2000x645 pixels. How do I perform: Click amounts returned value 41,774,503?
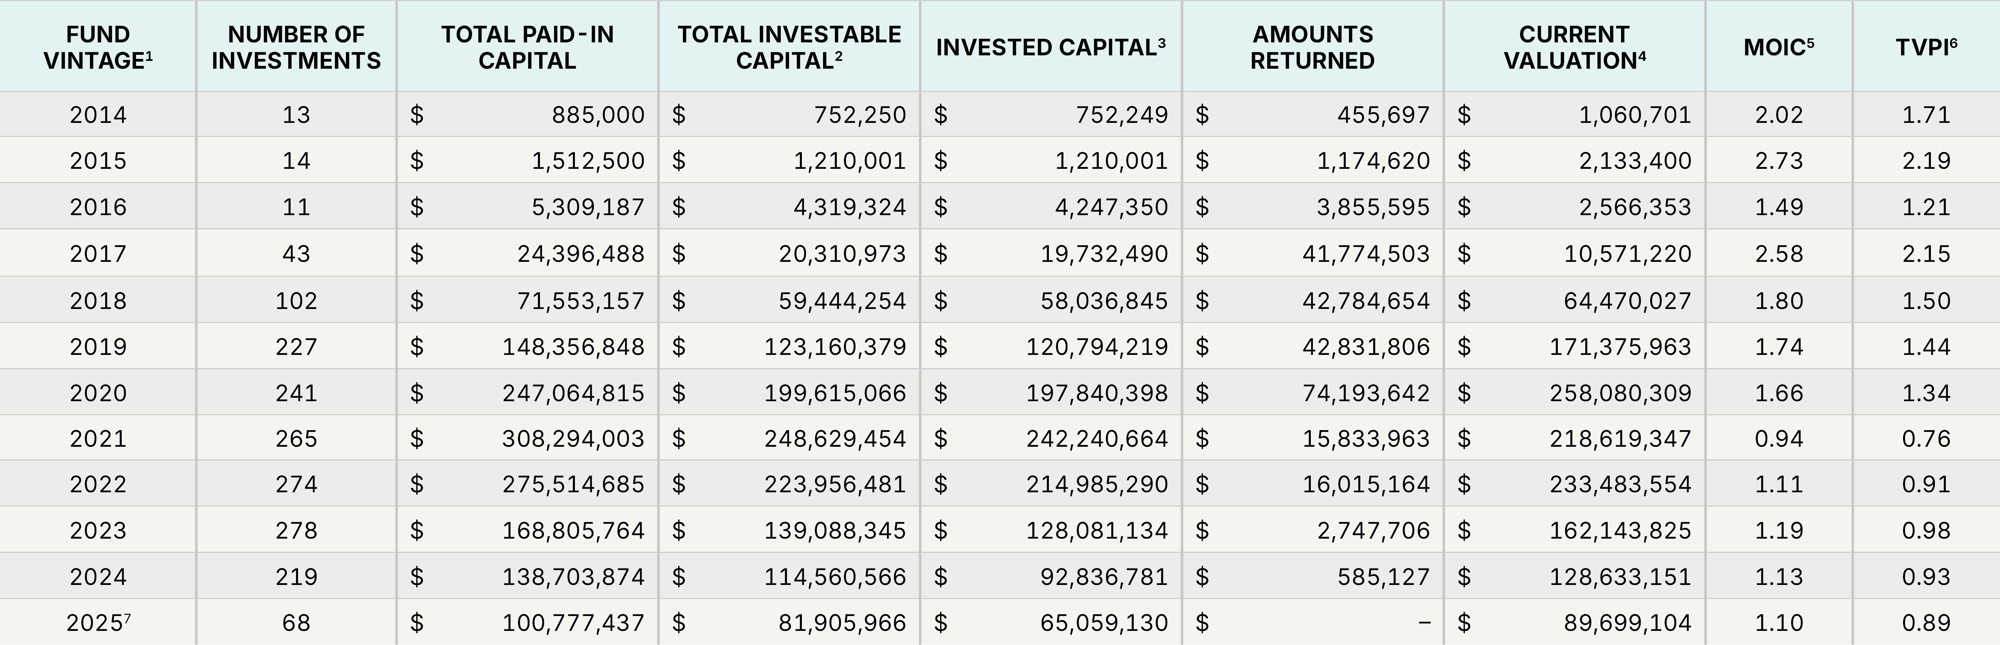[x=1365, y=254]
